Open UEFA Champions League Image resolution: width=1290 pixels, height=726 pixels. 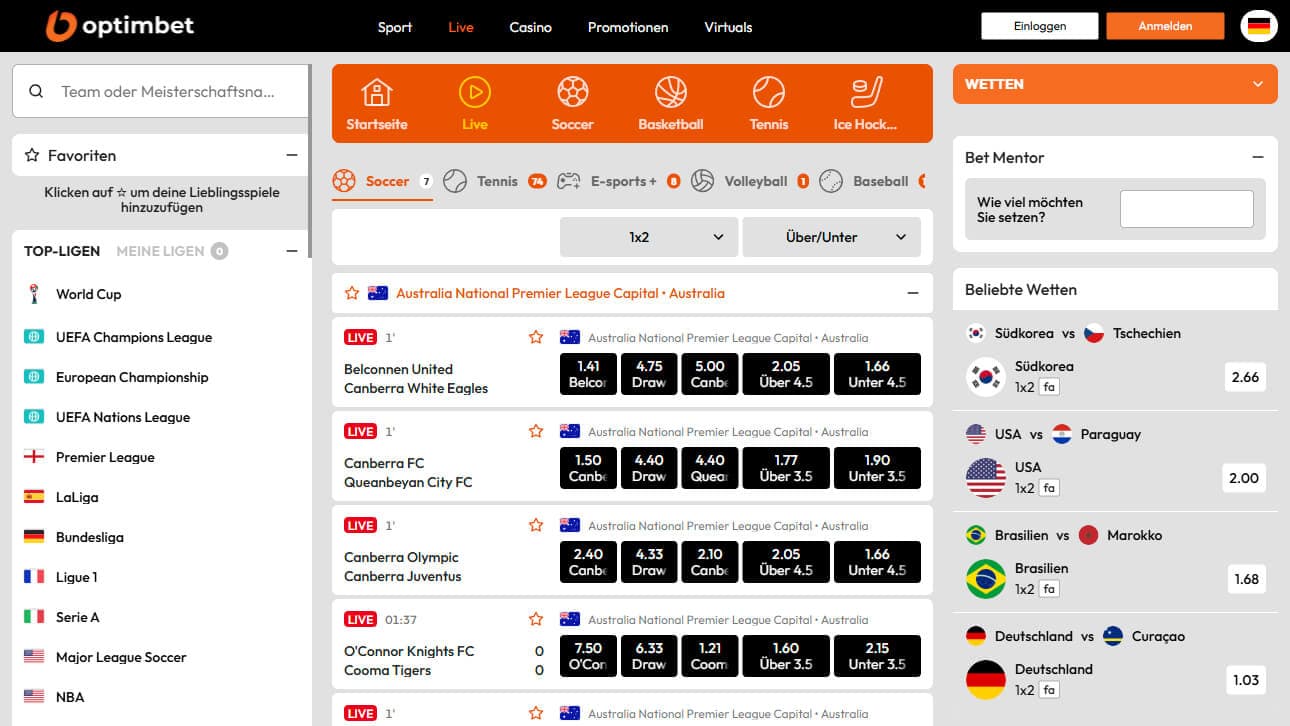point(133,337)
